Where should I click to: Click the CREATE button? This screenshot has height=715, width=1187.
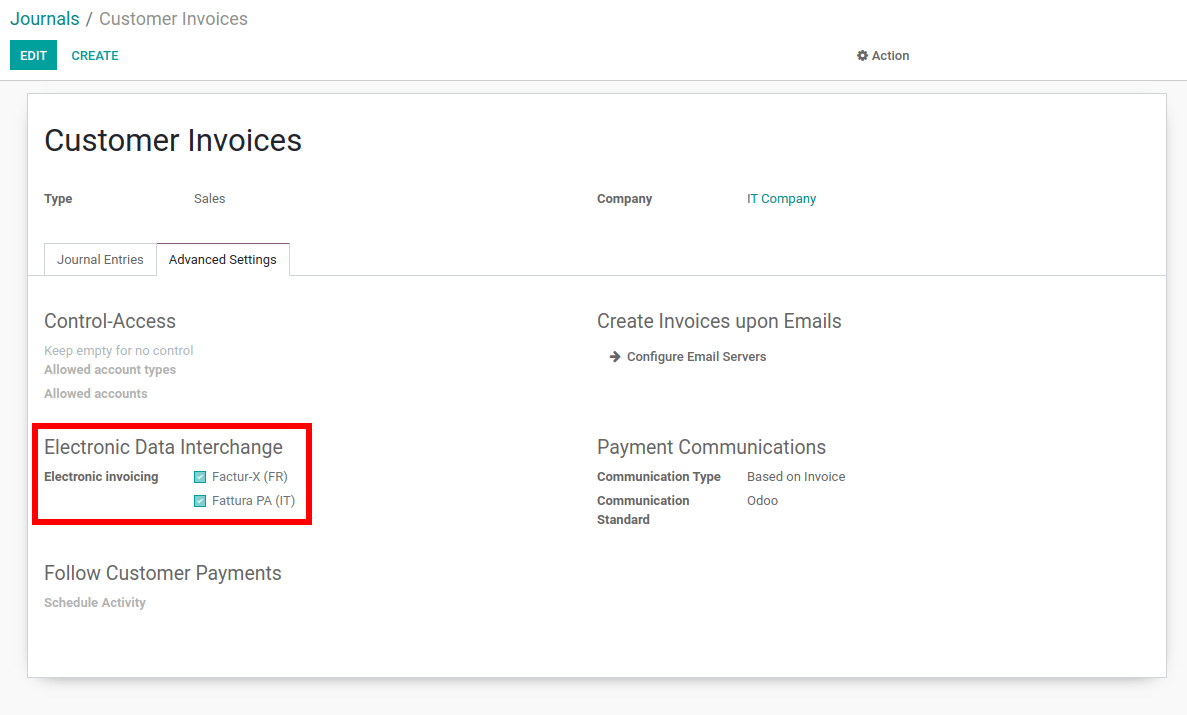[95, 55]
